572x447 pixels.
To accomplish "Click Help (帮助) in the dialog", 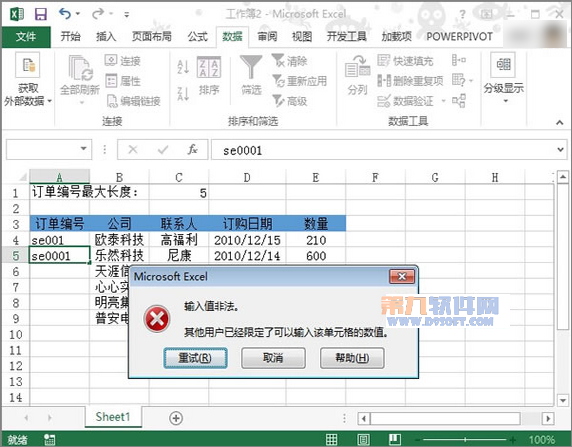I will (x=352, y=358).
